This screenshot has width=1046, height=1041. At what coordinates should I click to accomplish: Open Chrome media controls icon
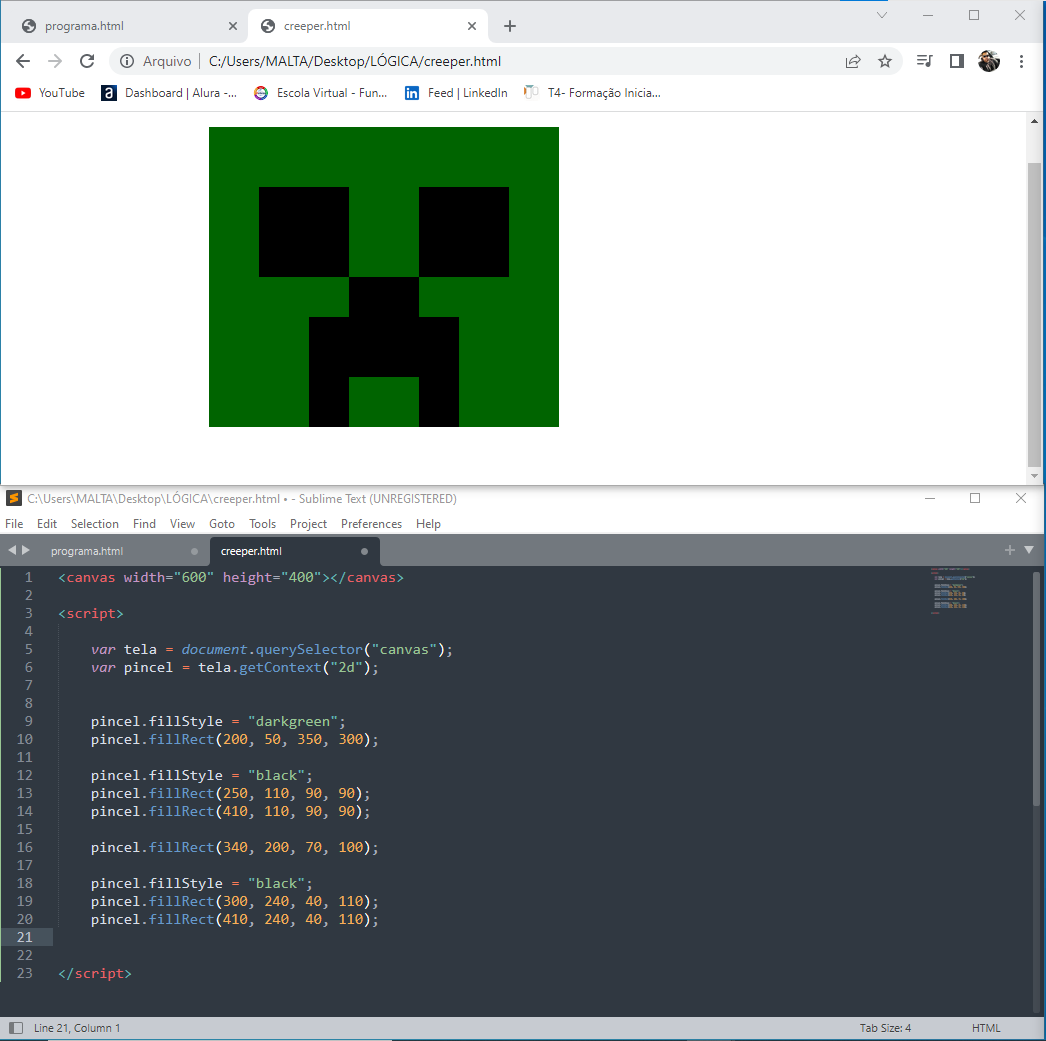925,61
